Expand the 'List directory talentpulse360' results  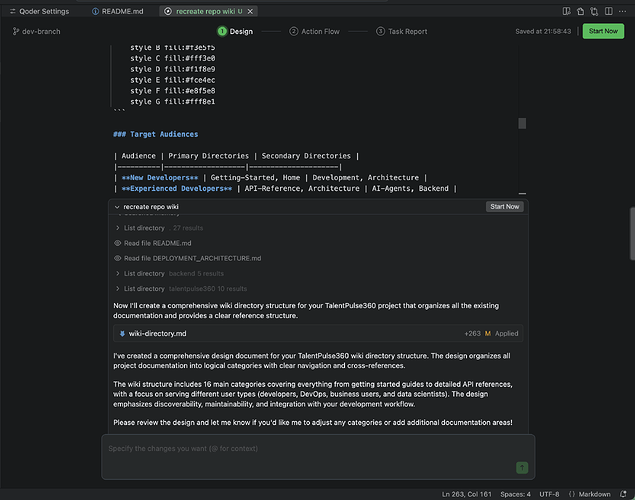(117, 288)
